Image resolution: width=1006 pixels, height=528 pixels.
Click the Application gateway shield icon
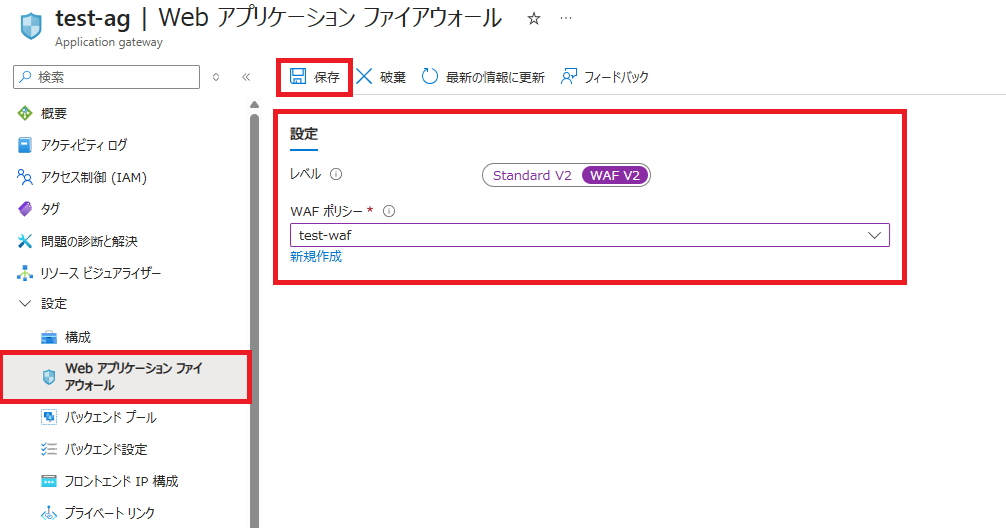[31, 26]
